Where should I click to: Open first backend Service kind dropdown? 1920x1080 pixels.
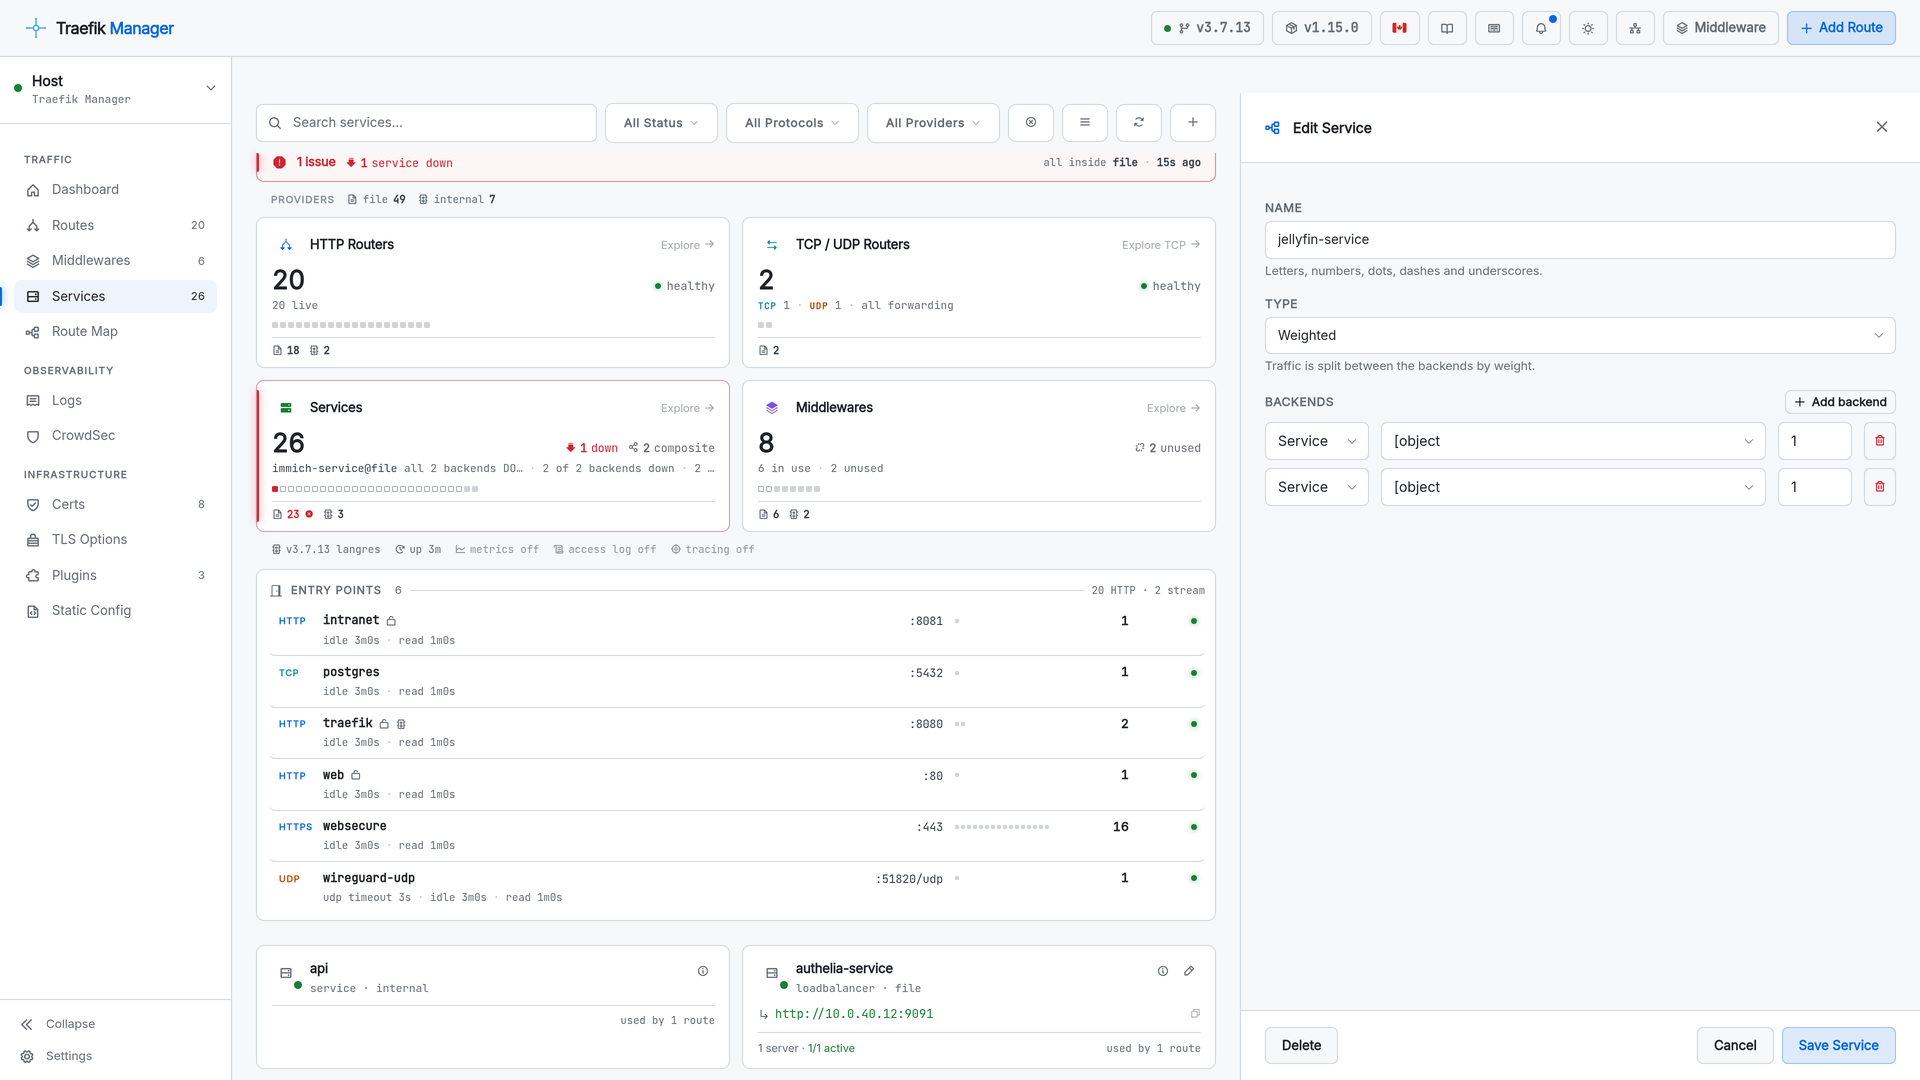(x=1316, y=441)
